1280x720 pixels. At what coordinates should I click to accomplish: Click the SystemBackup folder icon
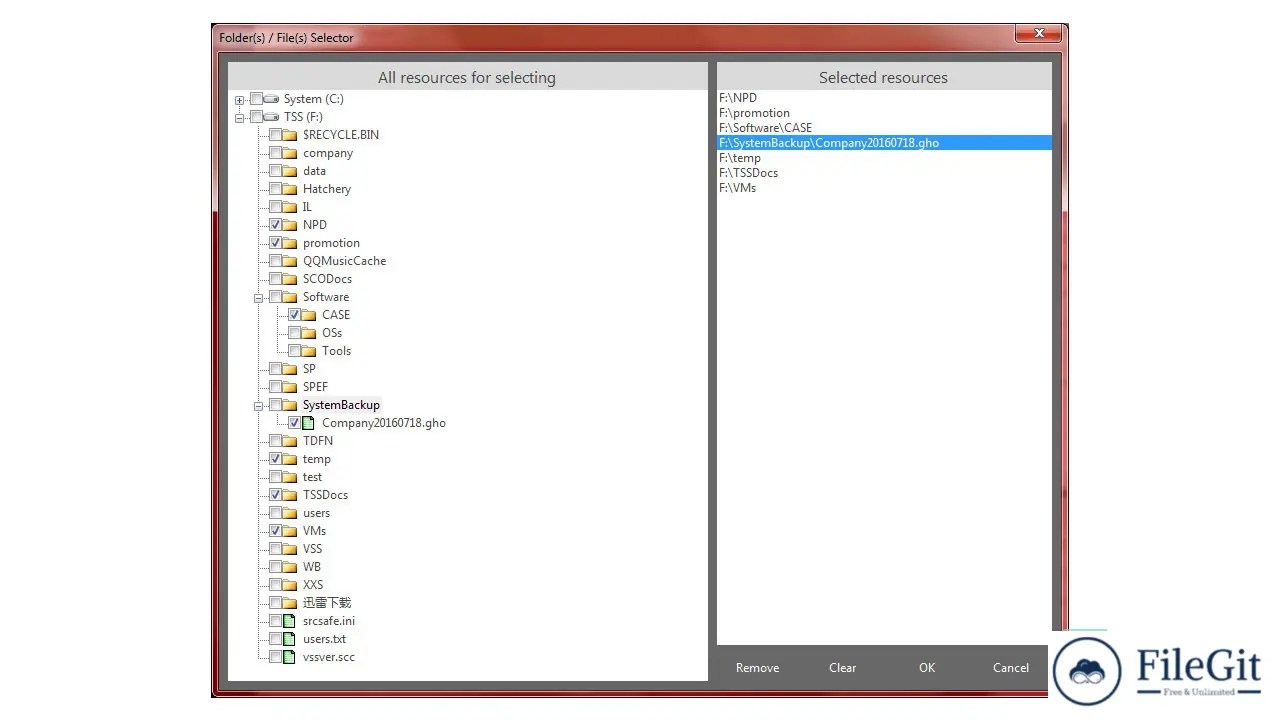[290, 405]
